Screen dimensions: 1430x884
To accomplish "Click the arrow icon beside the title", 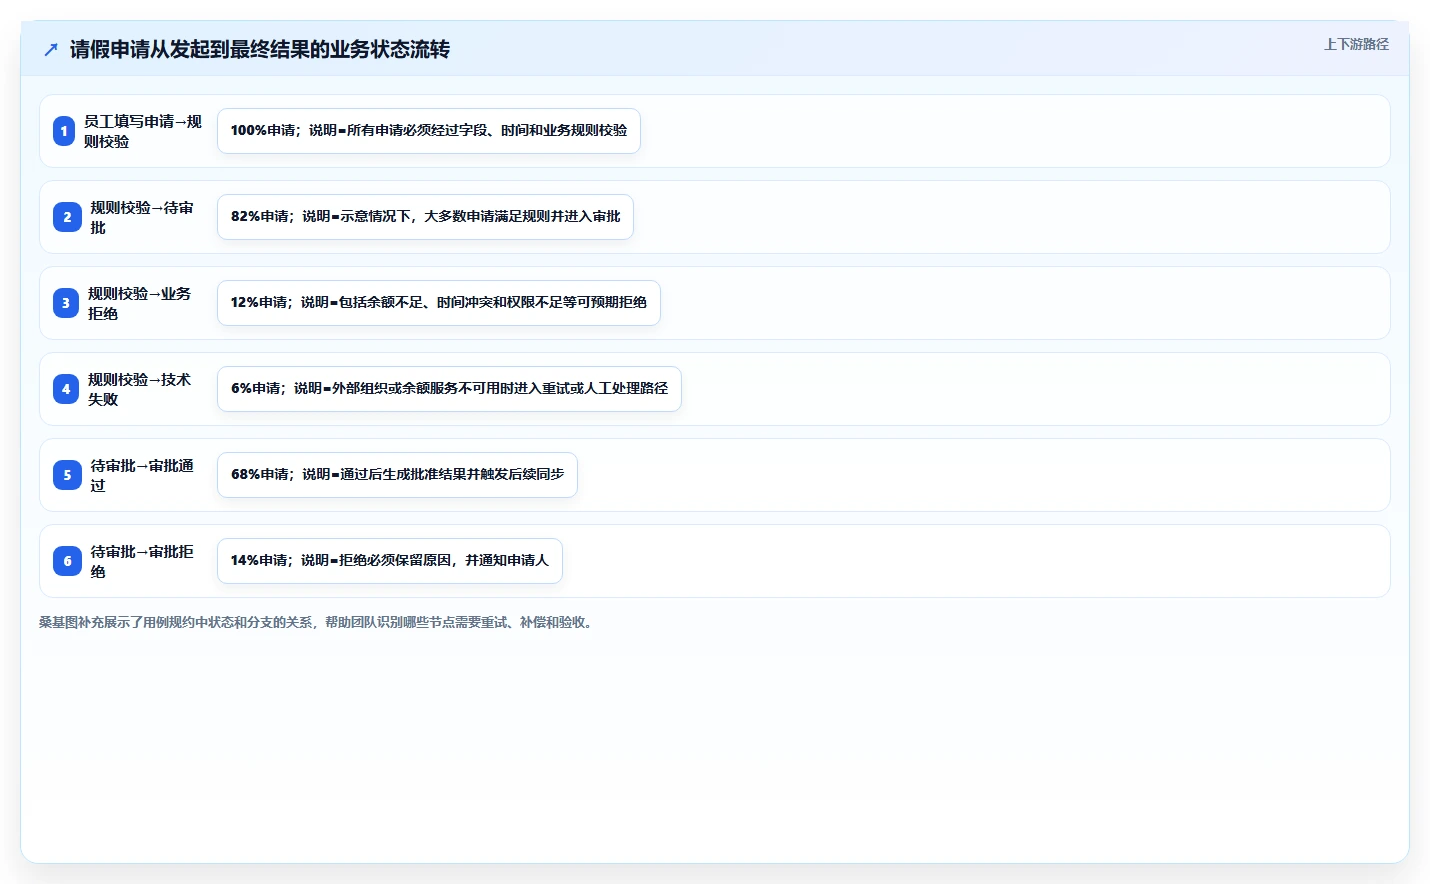I will (51, 49).
